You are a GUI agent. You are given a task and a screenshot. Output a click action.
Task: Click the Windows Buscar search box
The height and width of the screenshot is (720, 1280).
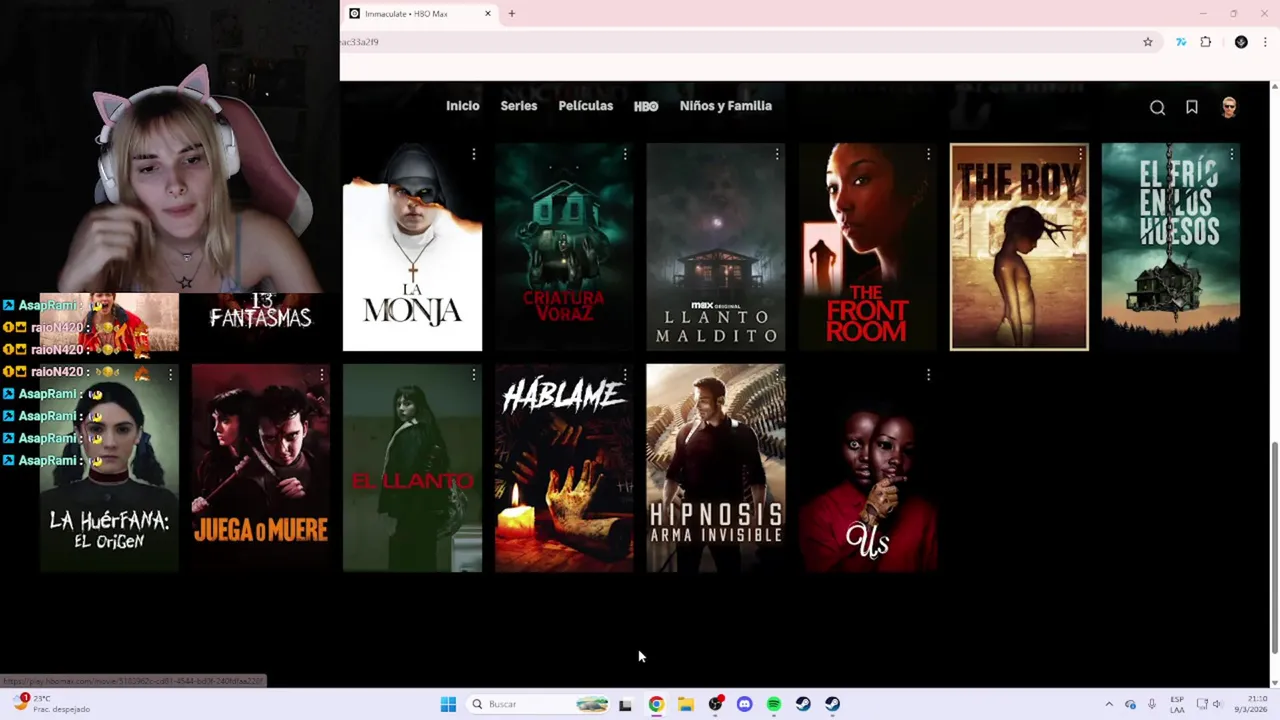click(x=539, y=704)
